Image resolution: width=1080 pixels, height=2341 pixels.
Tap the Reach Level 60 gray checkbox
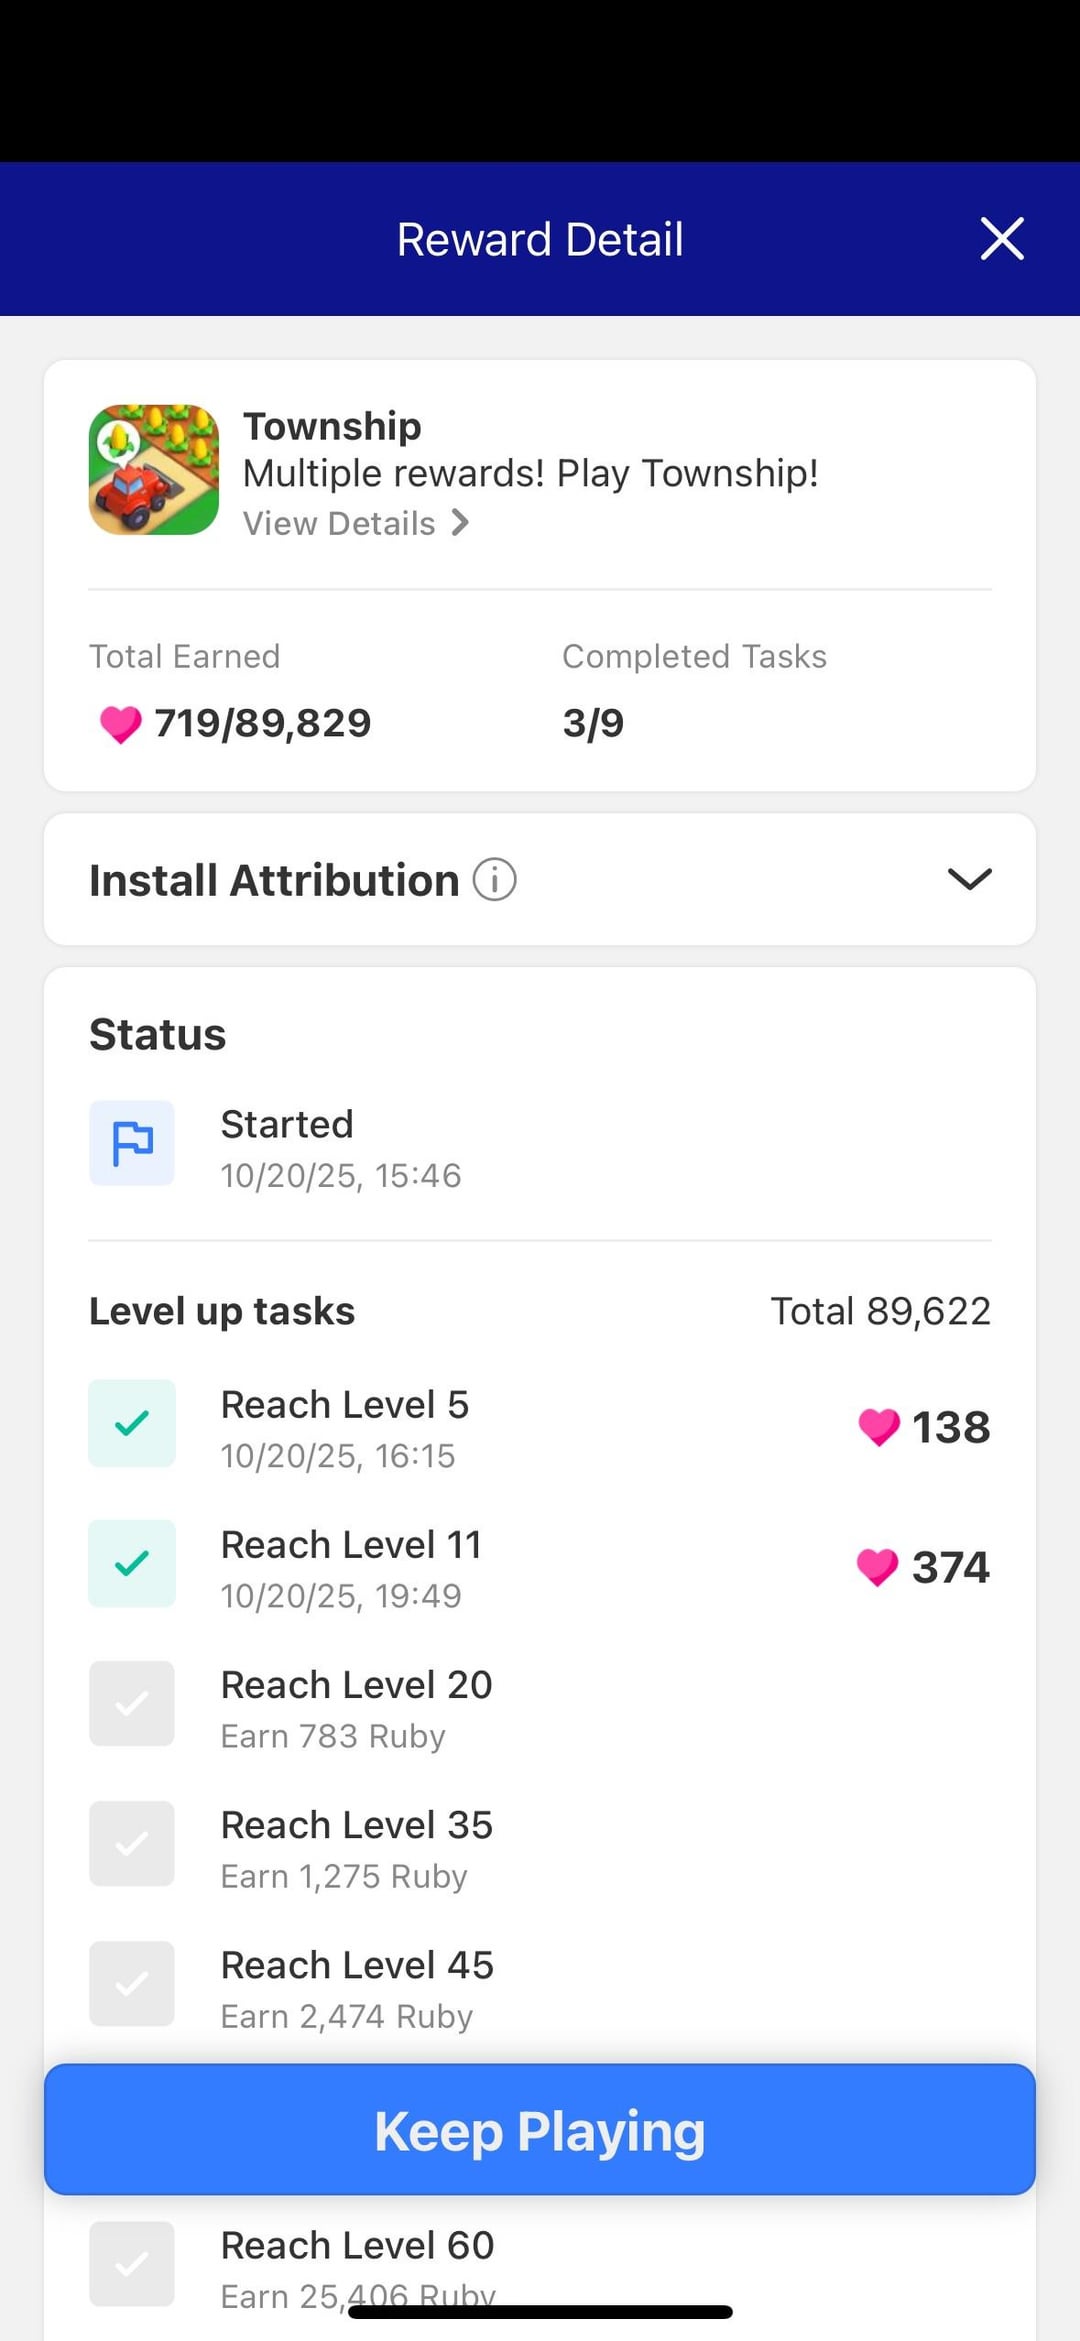[132, 2263]
